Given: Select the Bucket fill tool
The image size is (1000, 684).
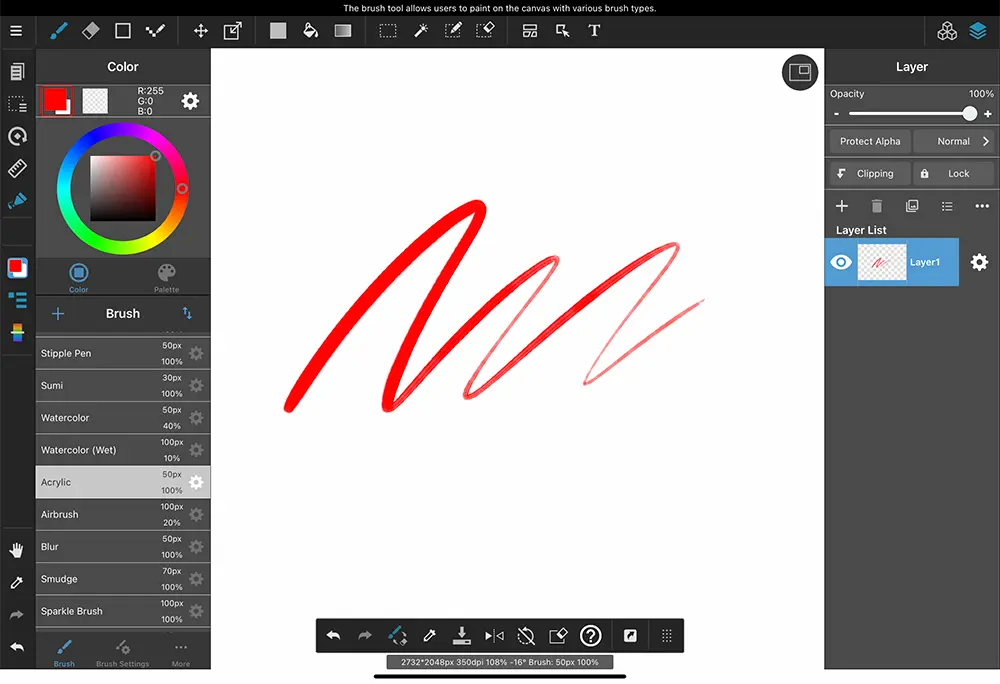Looking at the screenshot, I should point(310,31).
